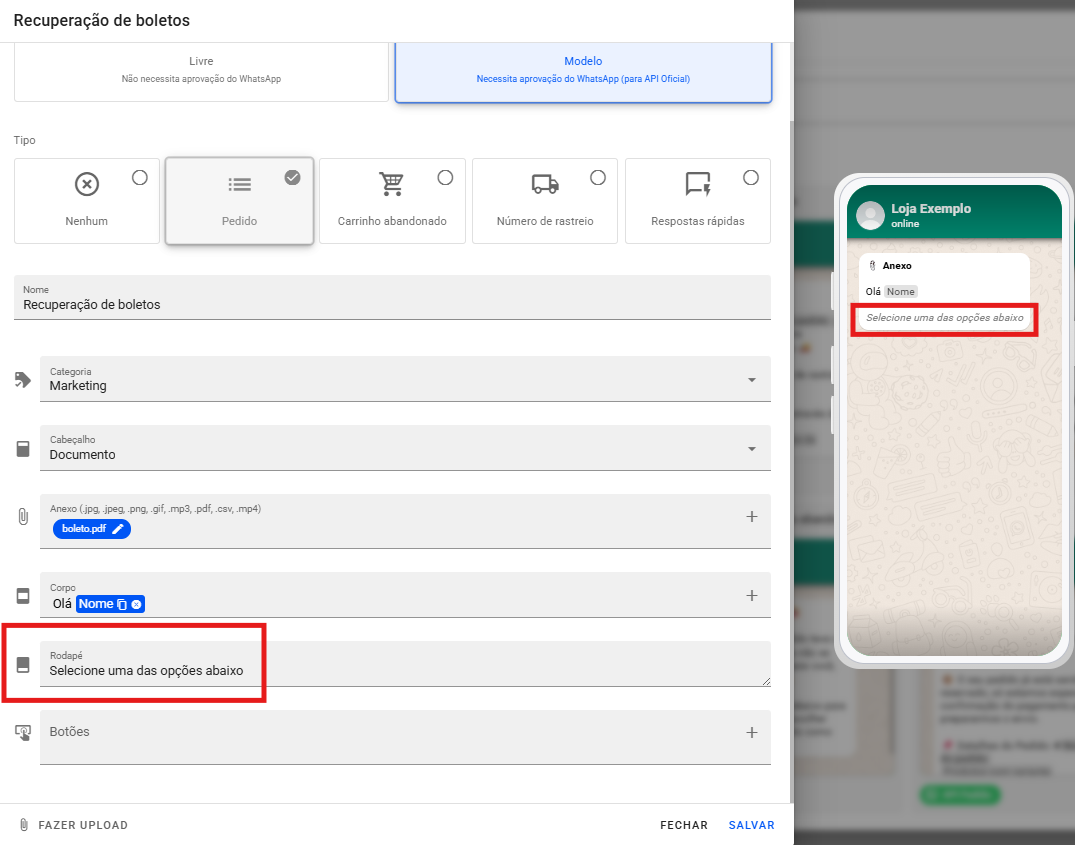Click into the Rodapé text field
This screenshot has width=1075, height=845.
click(x=400, y=671)
